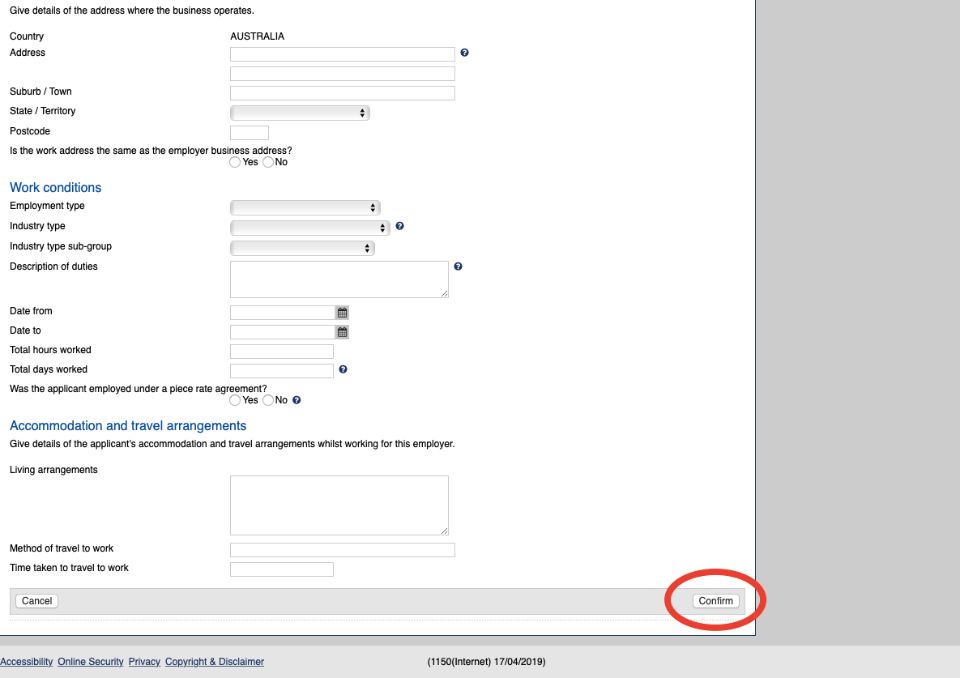Image resolution: width=960 pixels, height=678 pixels.
Task: Select Yes for piece rate agreement
Action: tap(235, 400)
